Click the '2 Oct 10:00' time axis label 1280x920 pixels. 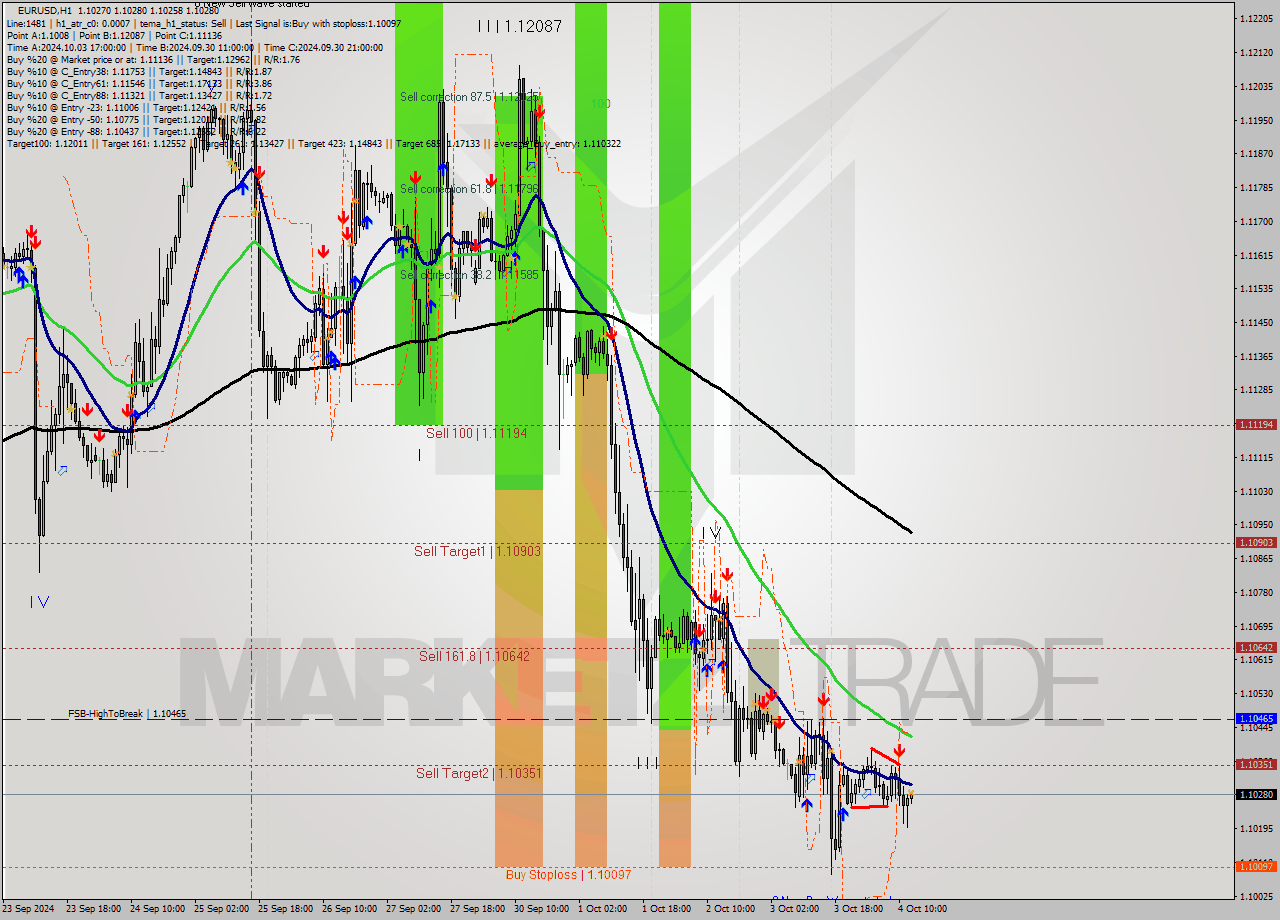(729, 909)
